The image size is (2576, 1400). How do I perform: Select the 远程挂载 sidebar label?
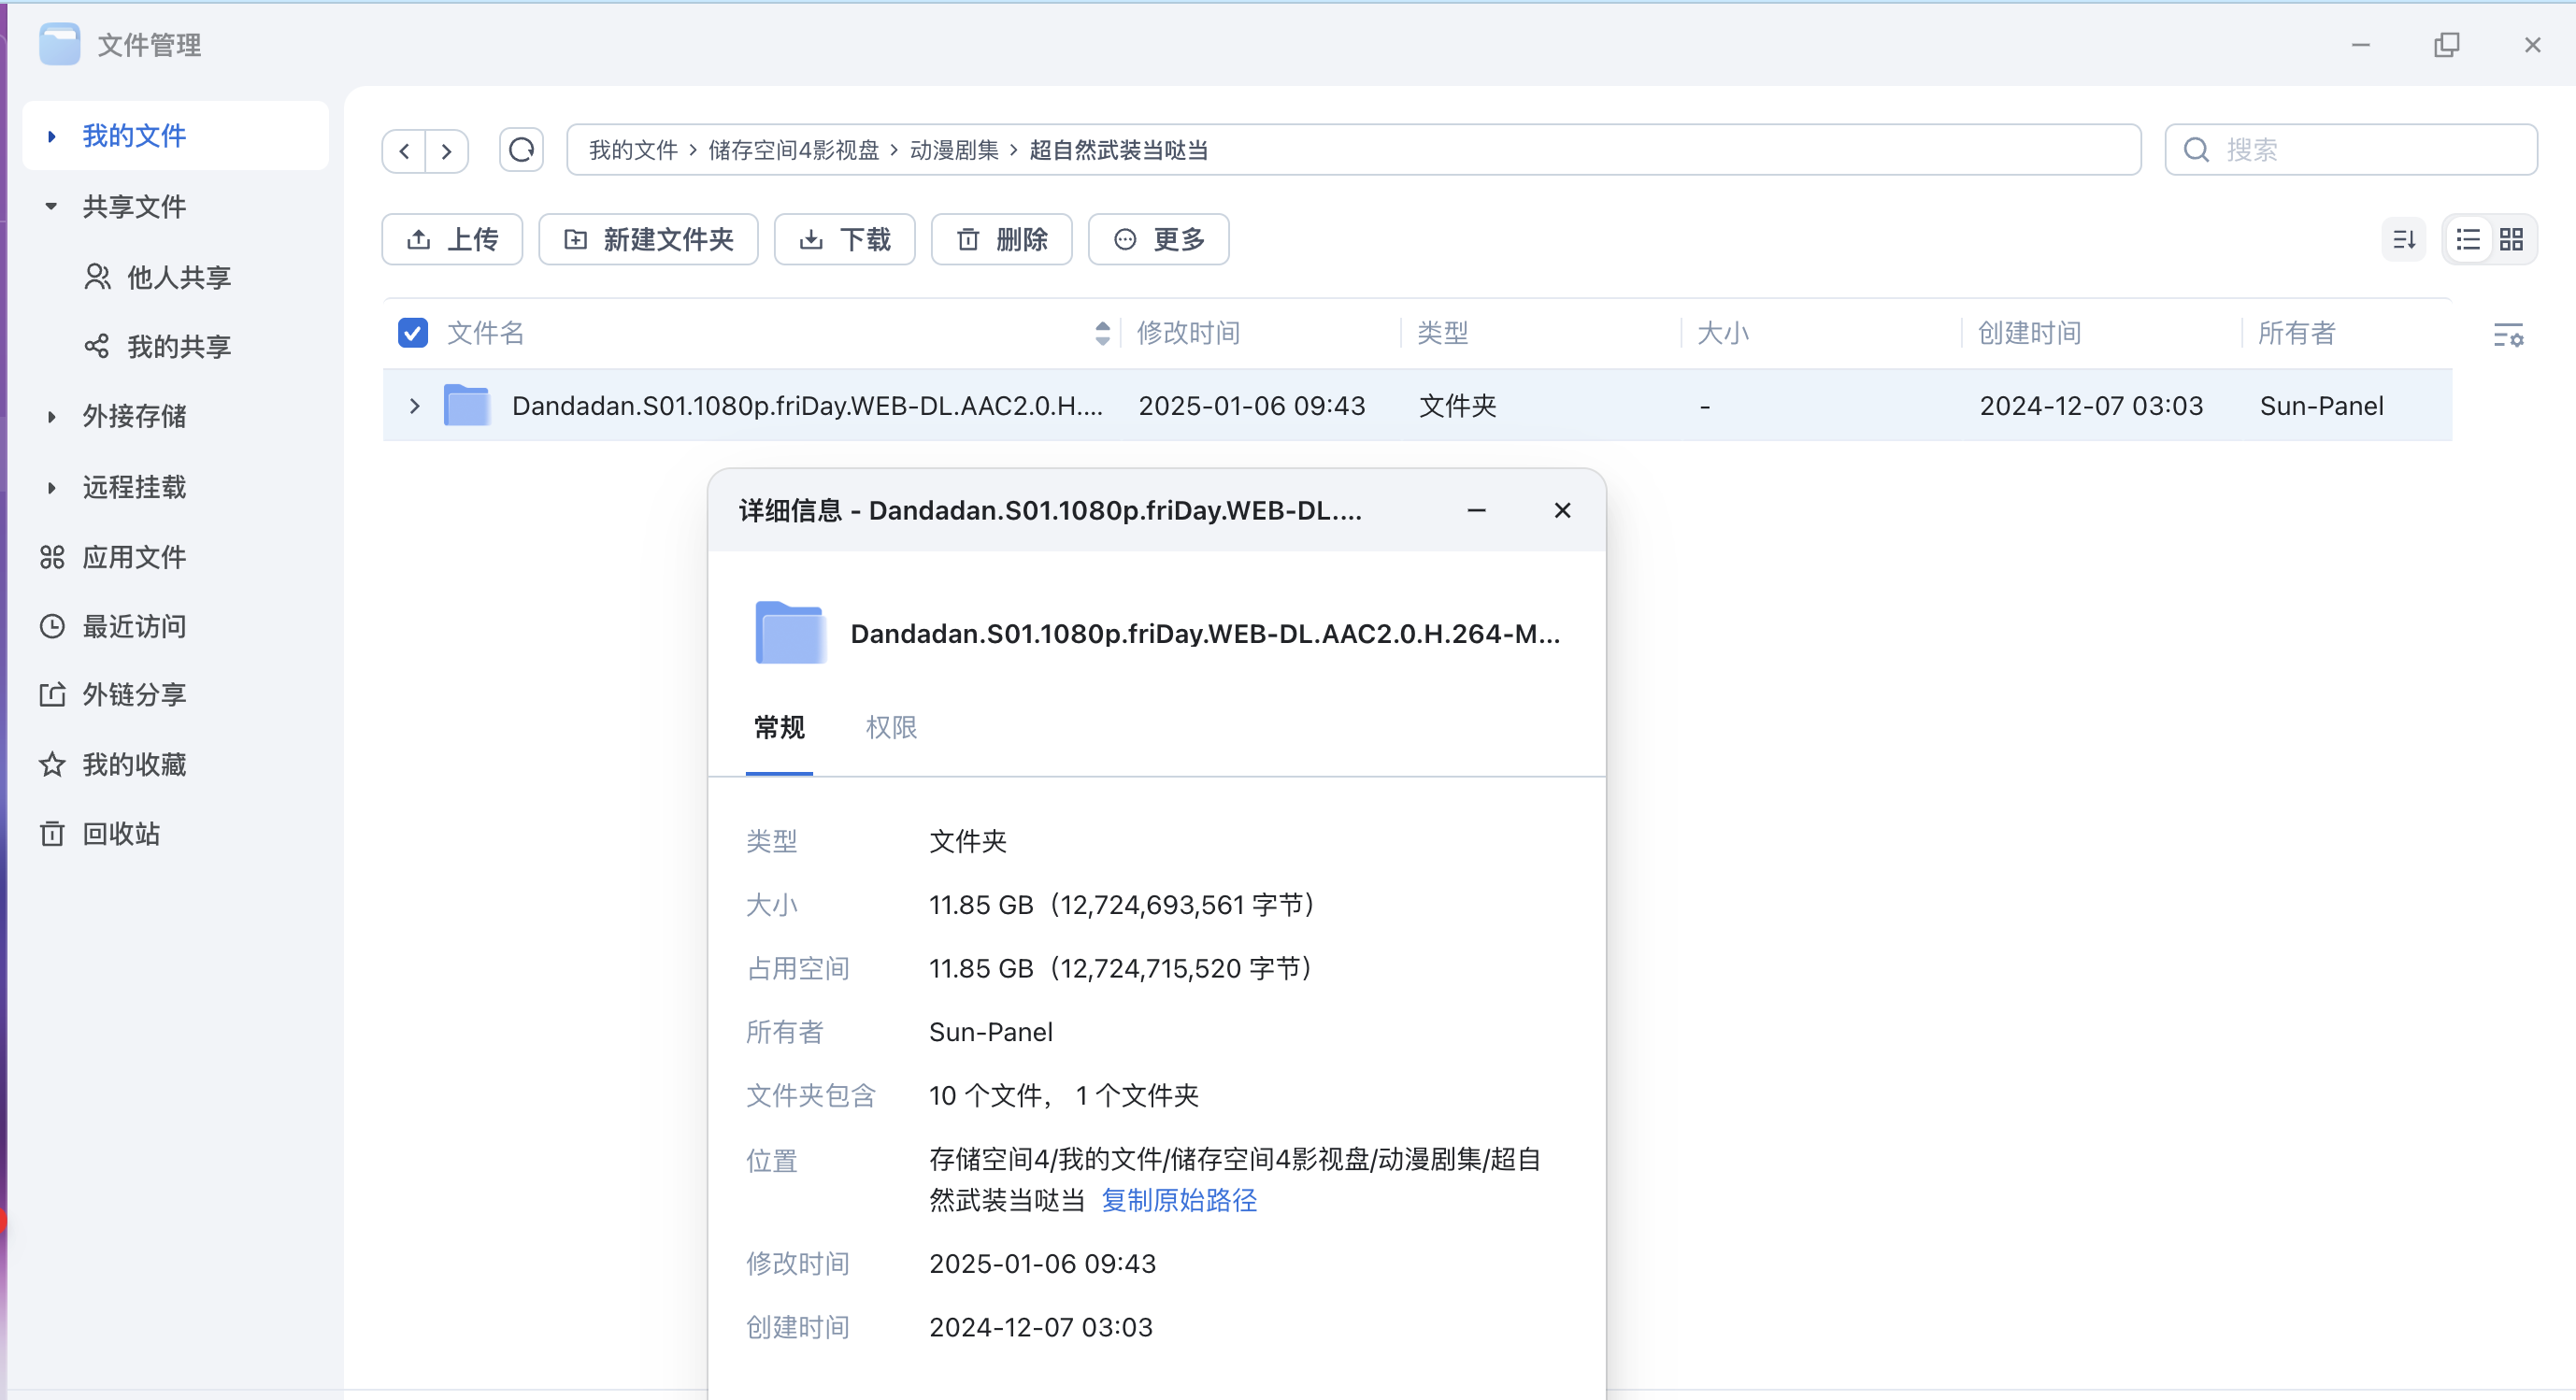[x=134, y=488]
